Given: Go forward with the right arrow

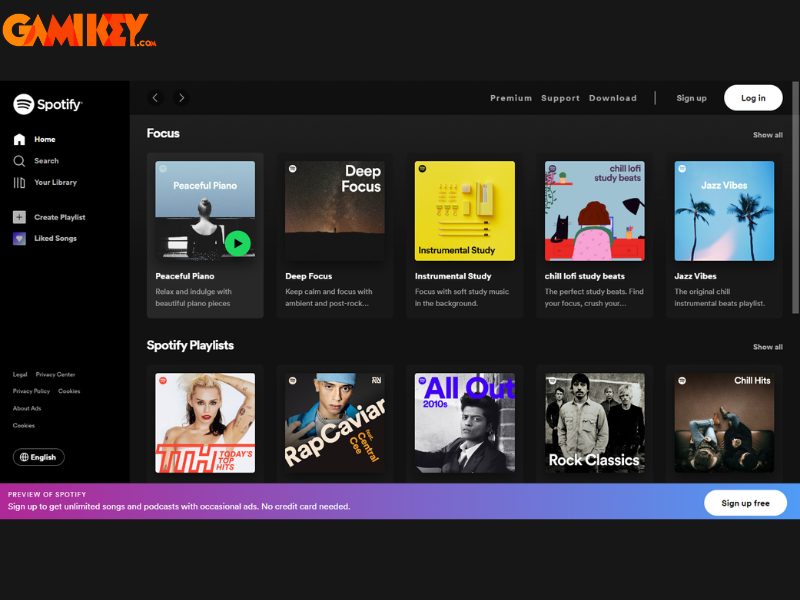Looking at the screenshot, I should click(x=181, y=97).
